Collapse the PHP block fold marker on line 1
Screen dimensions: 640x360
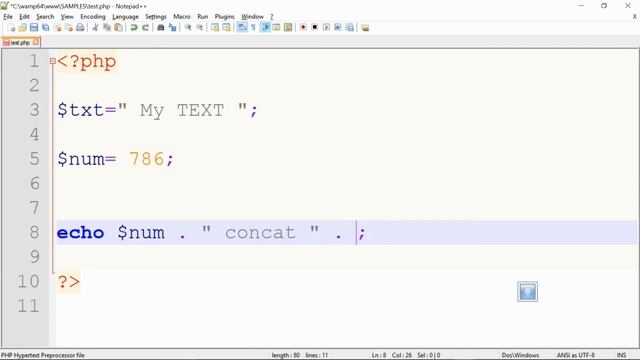pos(52,61)
